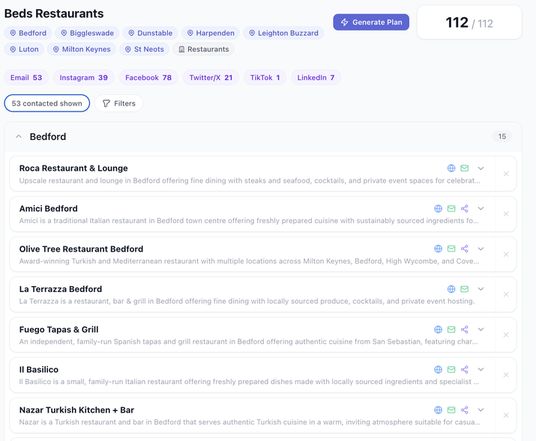Remove Il Basilico with its X
536x441 pixels.
tap(506, 375)
